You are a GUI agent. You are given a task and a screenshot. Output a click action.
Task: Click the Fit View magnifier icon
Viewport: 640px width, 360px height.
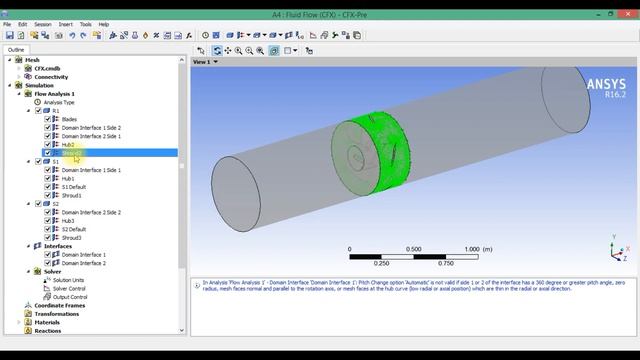[x=260, y=51]
